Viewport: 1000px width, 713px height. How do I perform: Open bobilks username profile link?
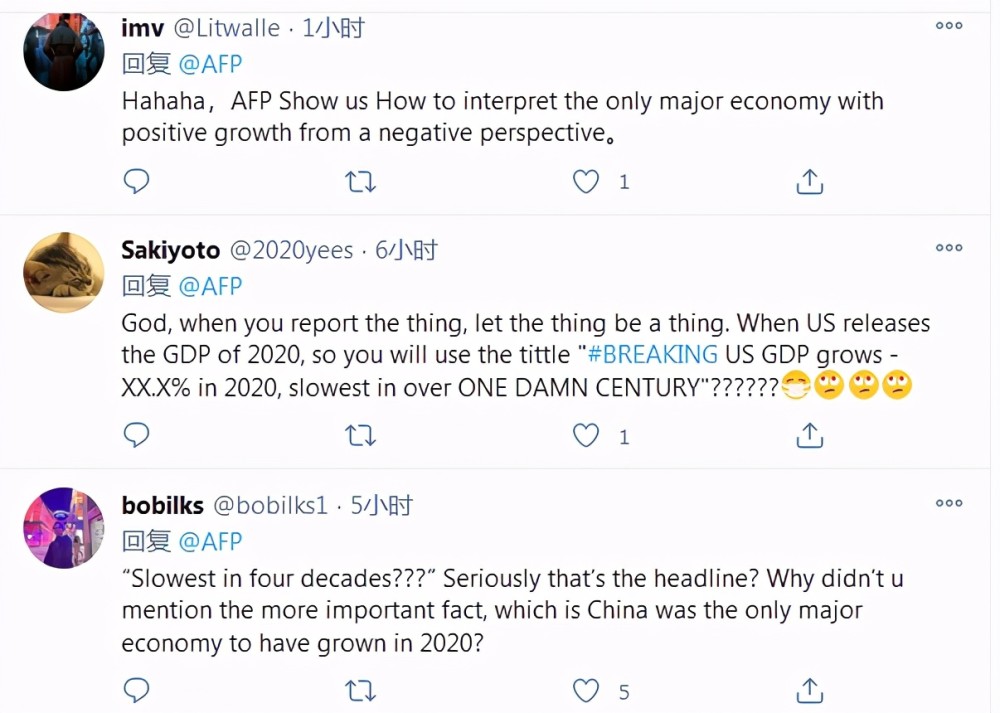162,505
